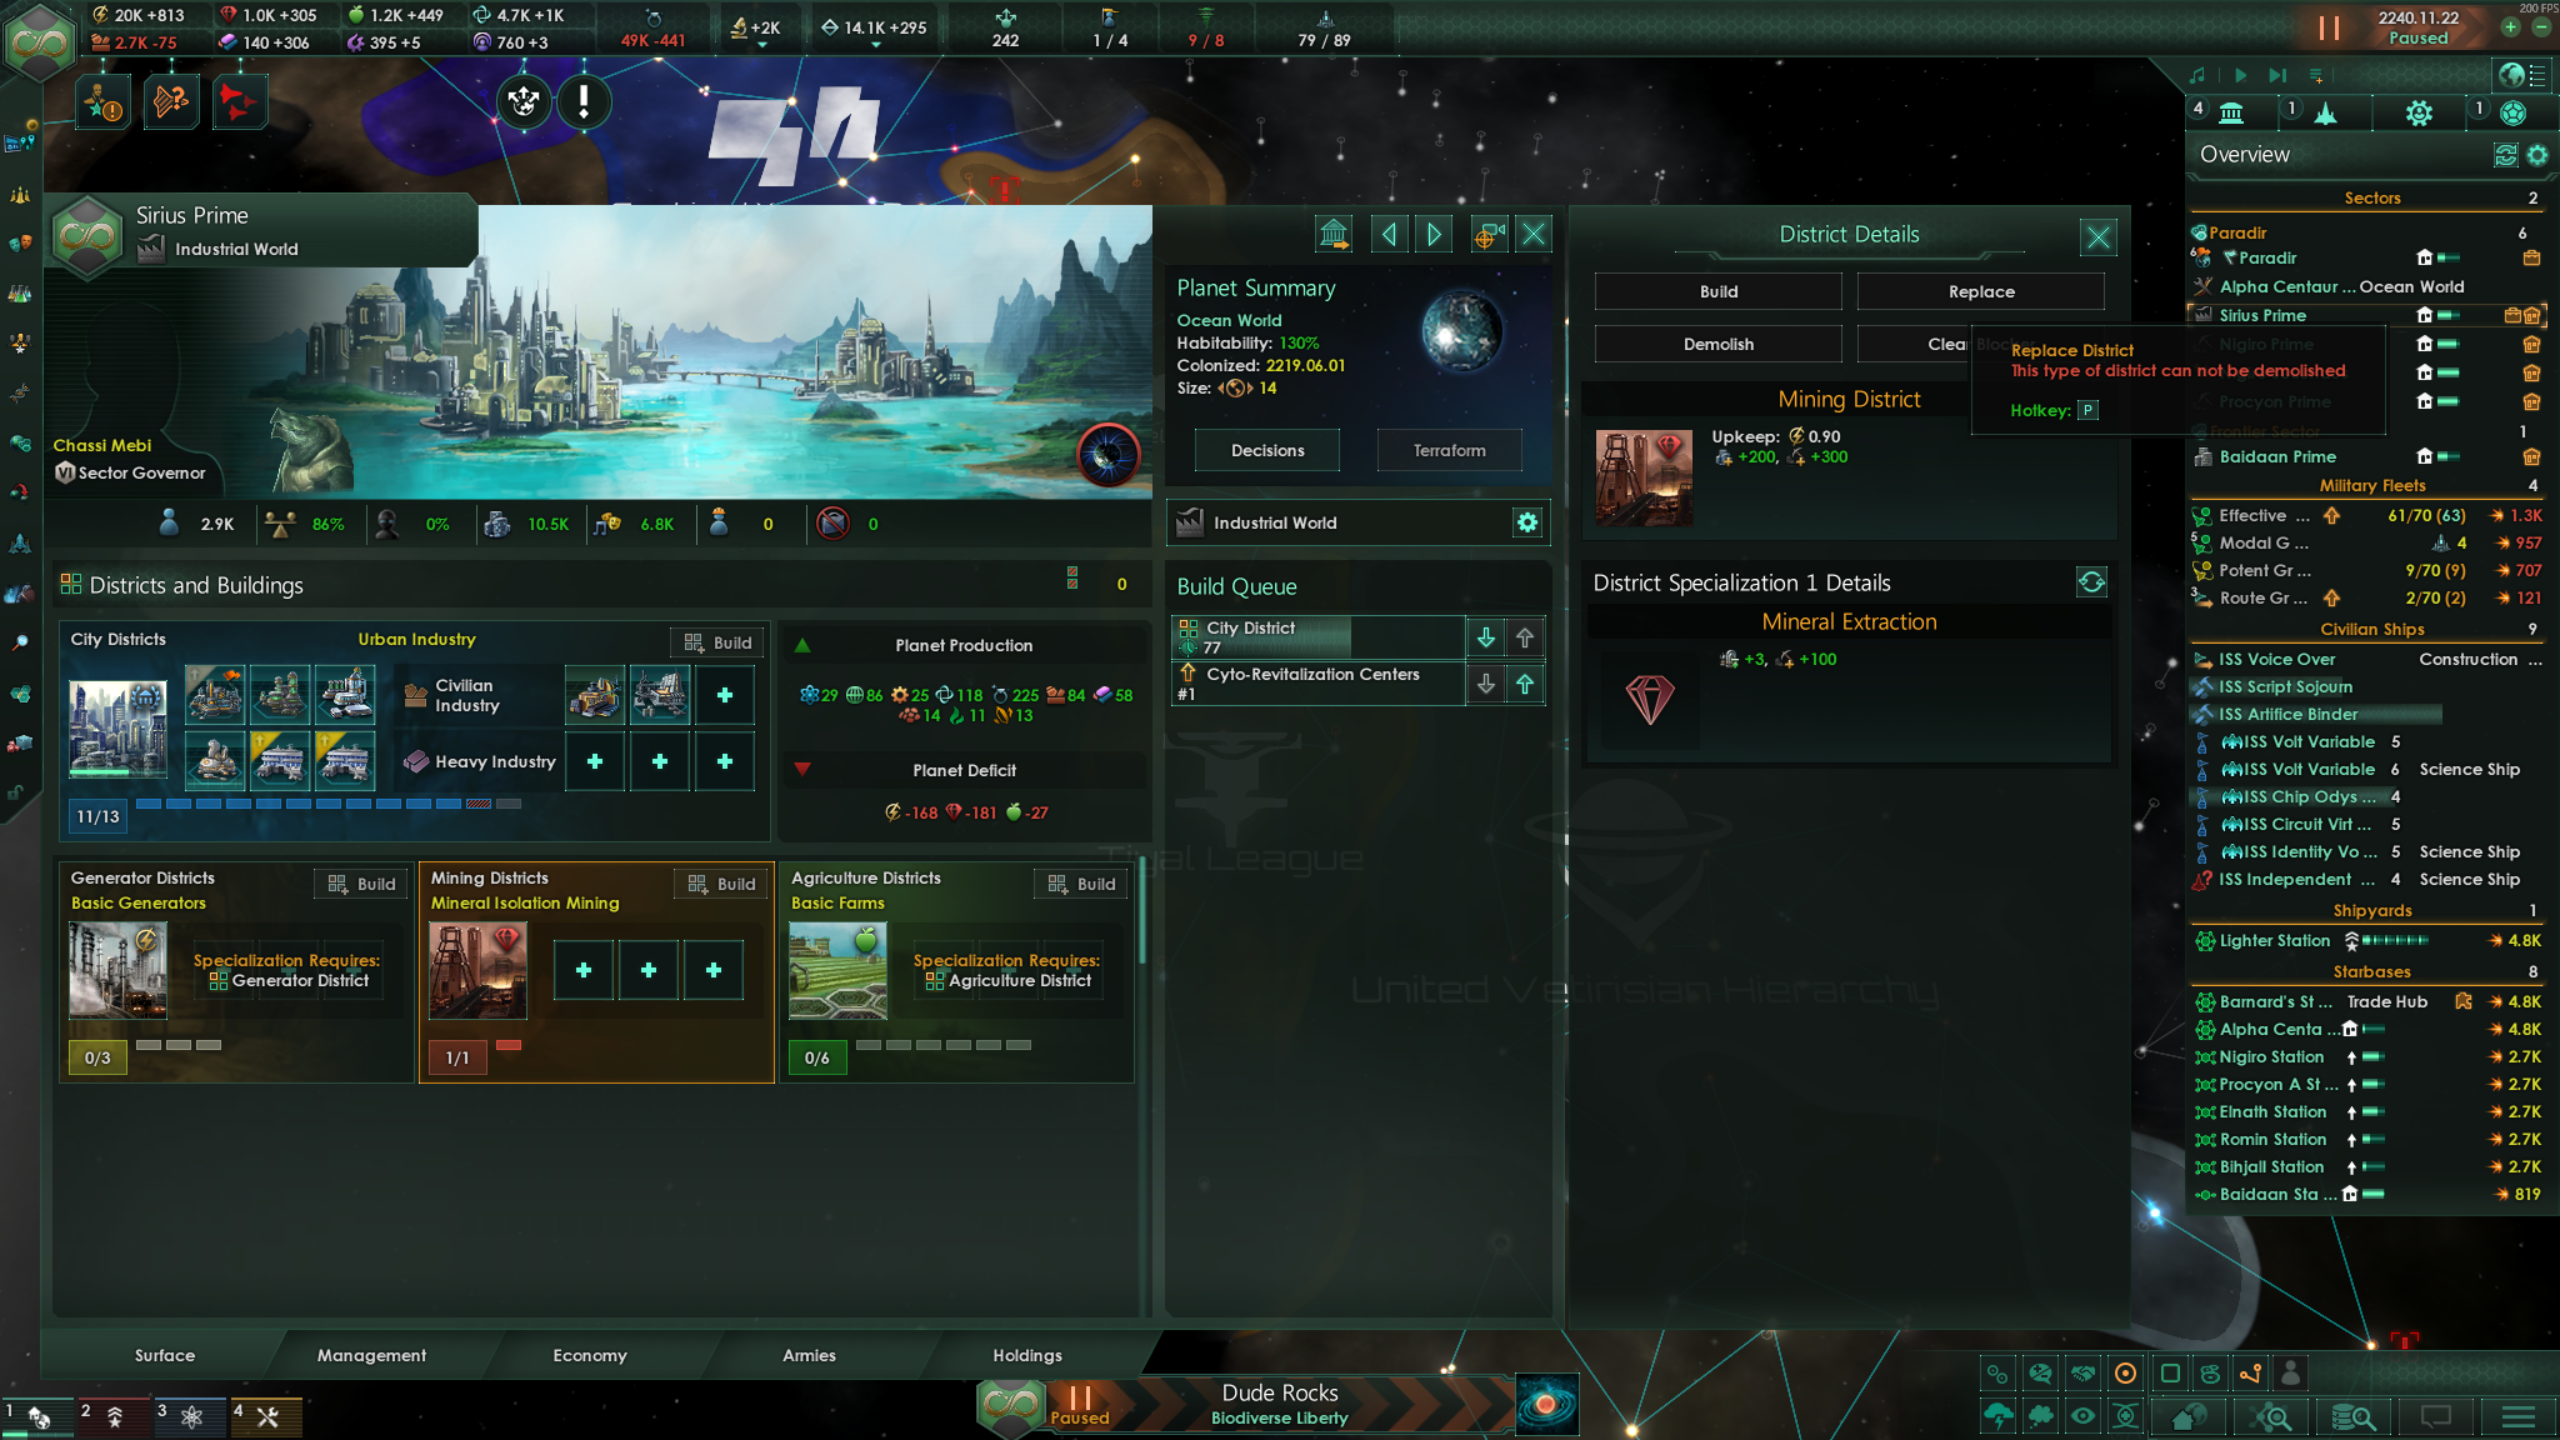The width and height of the screenshot is (2560, 1440).
Task: Collapse the Military Fleets section
Action: coord(2370,485)
